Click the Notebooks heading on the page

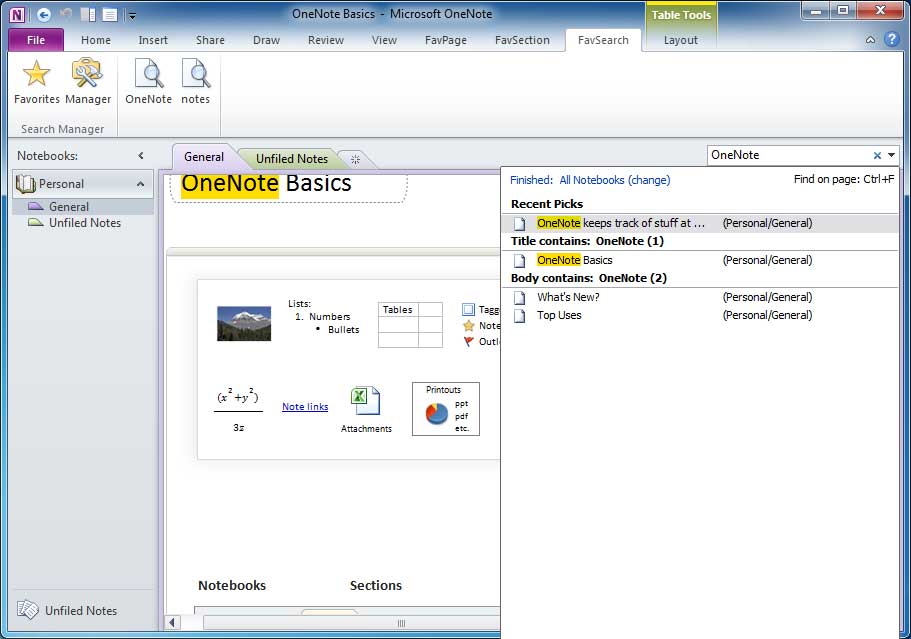pyautogui.click(x=232, y=586)
